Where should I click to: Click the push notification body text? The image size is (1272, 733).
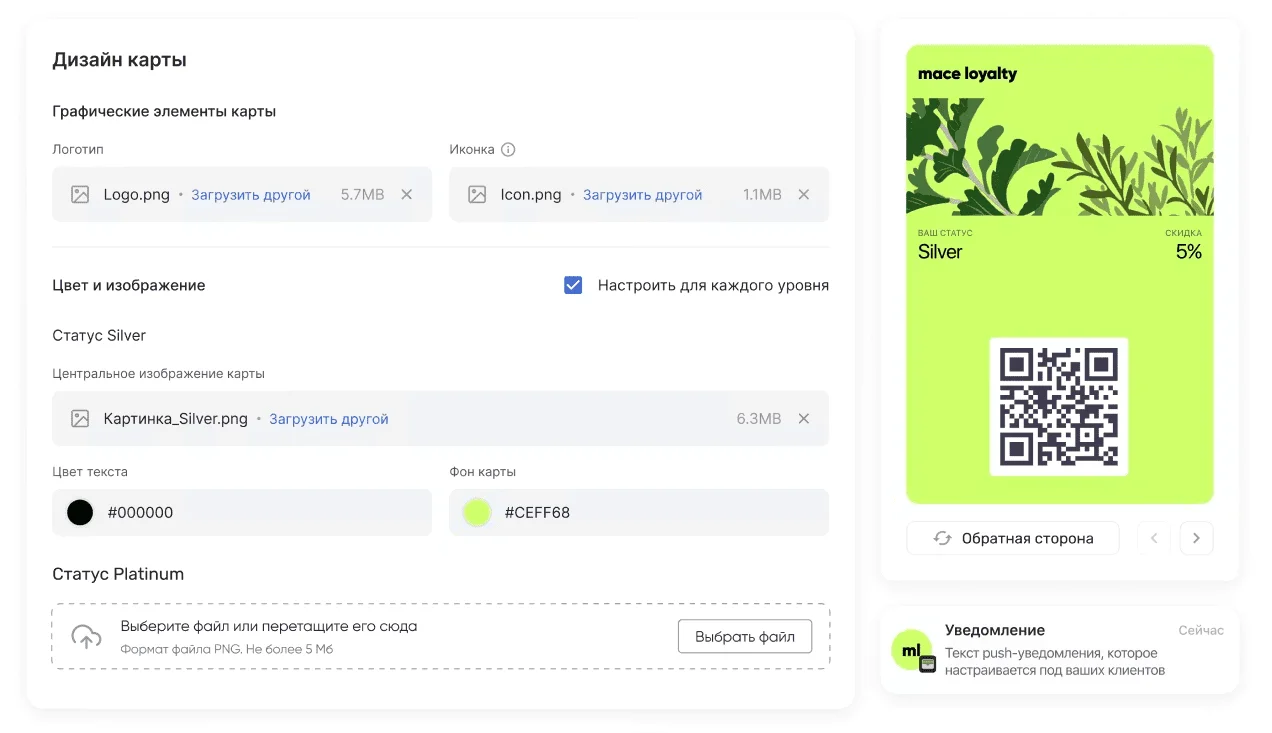(1055, 662)
